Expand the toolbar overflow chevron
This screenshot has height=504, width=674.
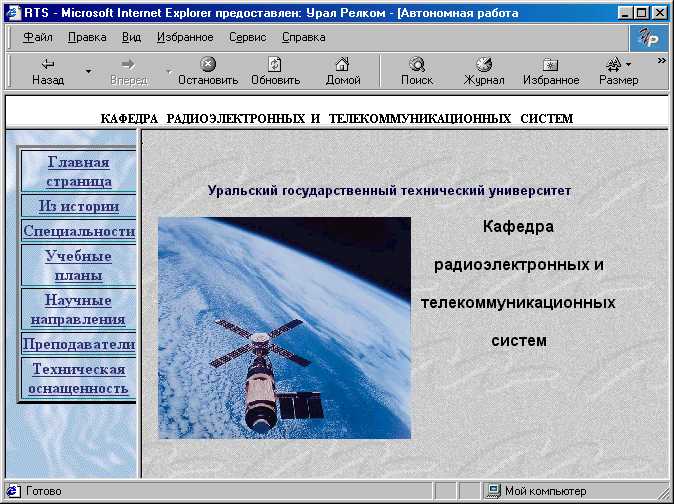point(662,61)
